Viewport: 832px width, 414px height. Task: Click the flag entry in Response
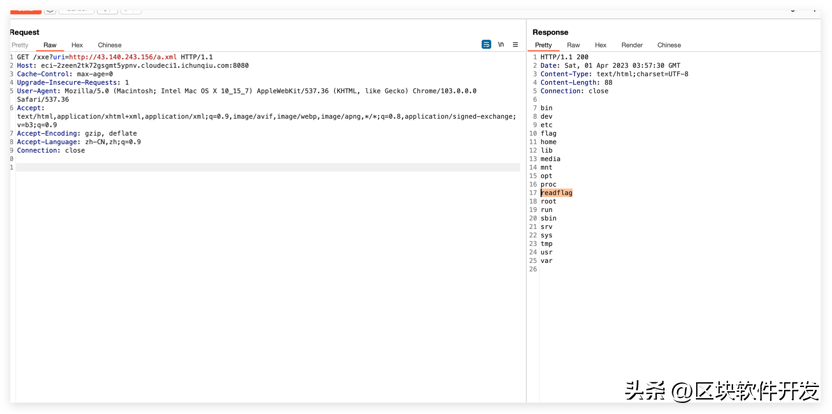(549, 133)
